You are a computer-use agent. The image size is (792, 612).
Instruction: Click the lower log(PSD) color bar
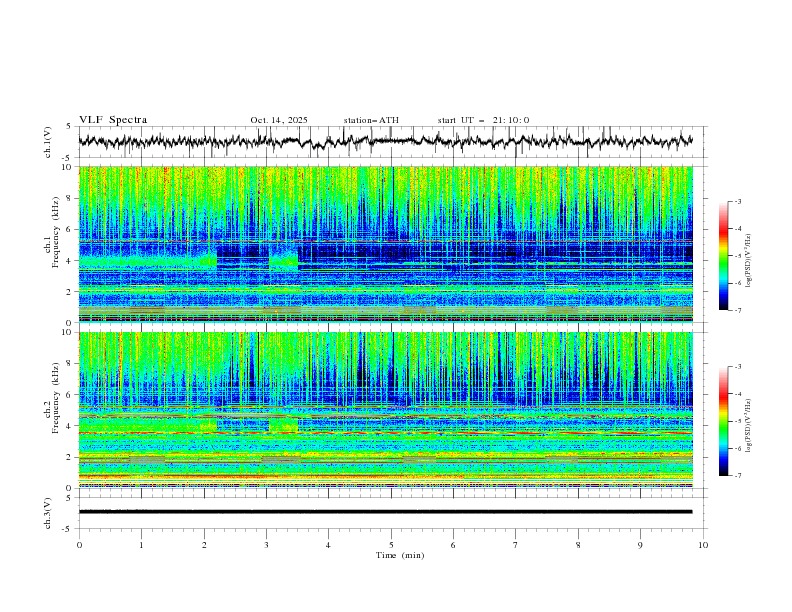click(724, 421)
